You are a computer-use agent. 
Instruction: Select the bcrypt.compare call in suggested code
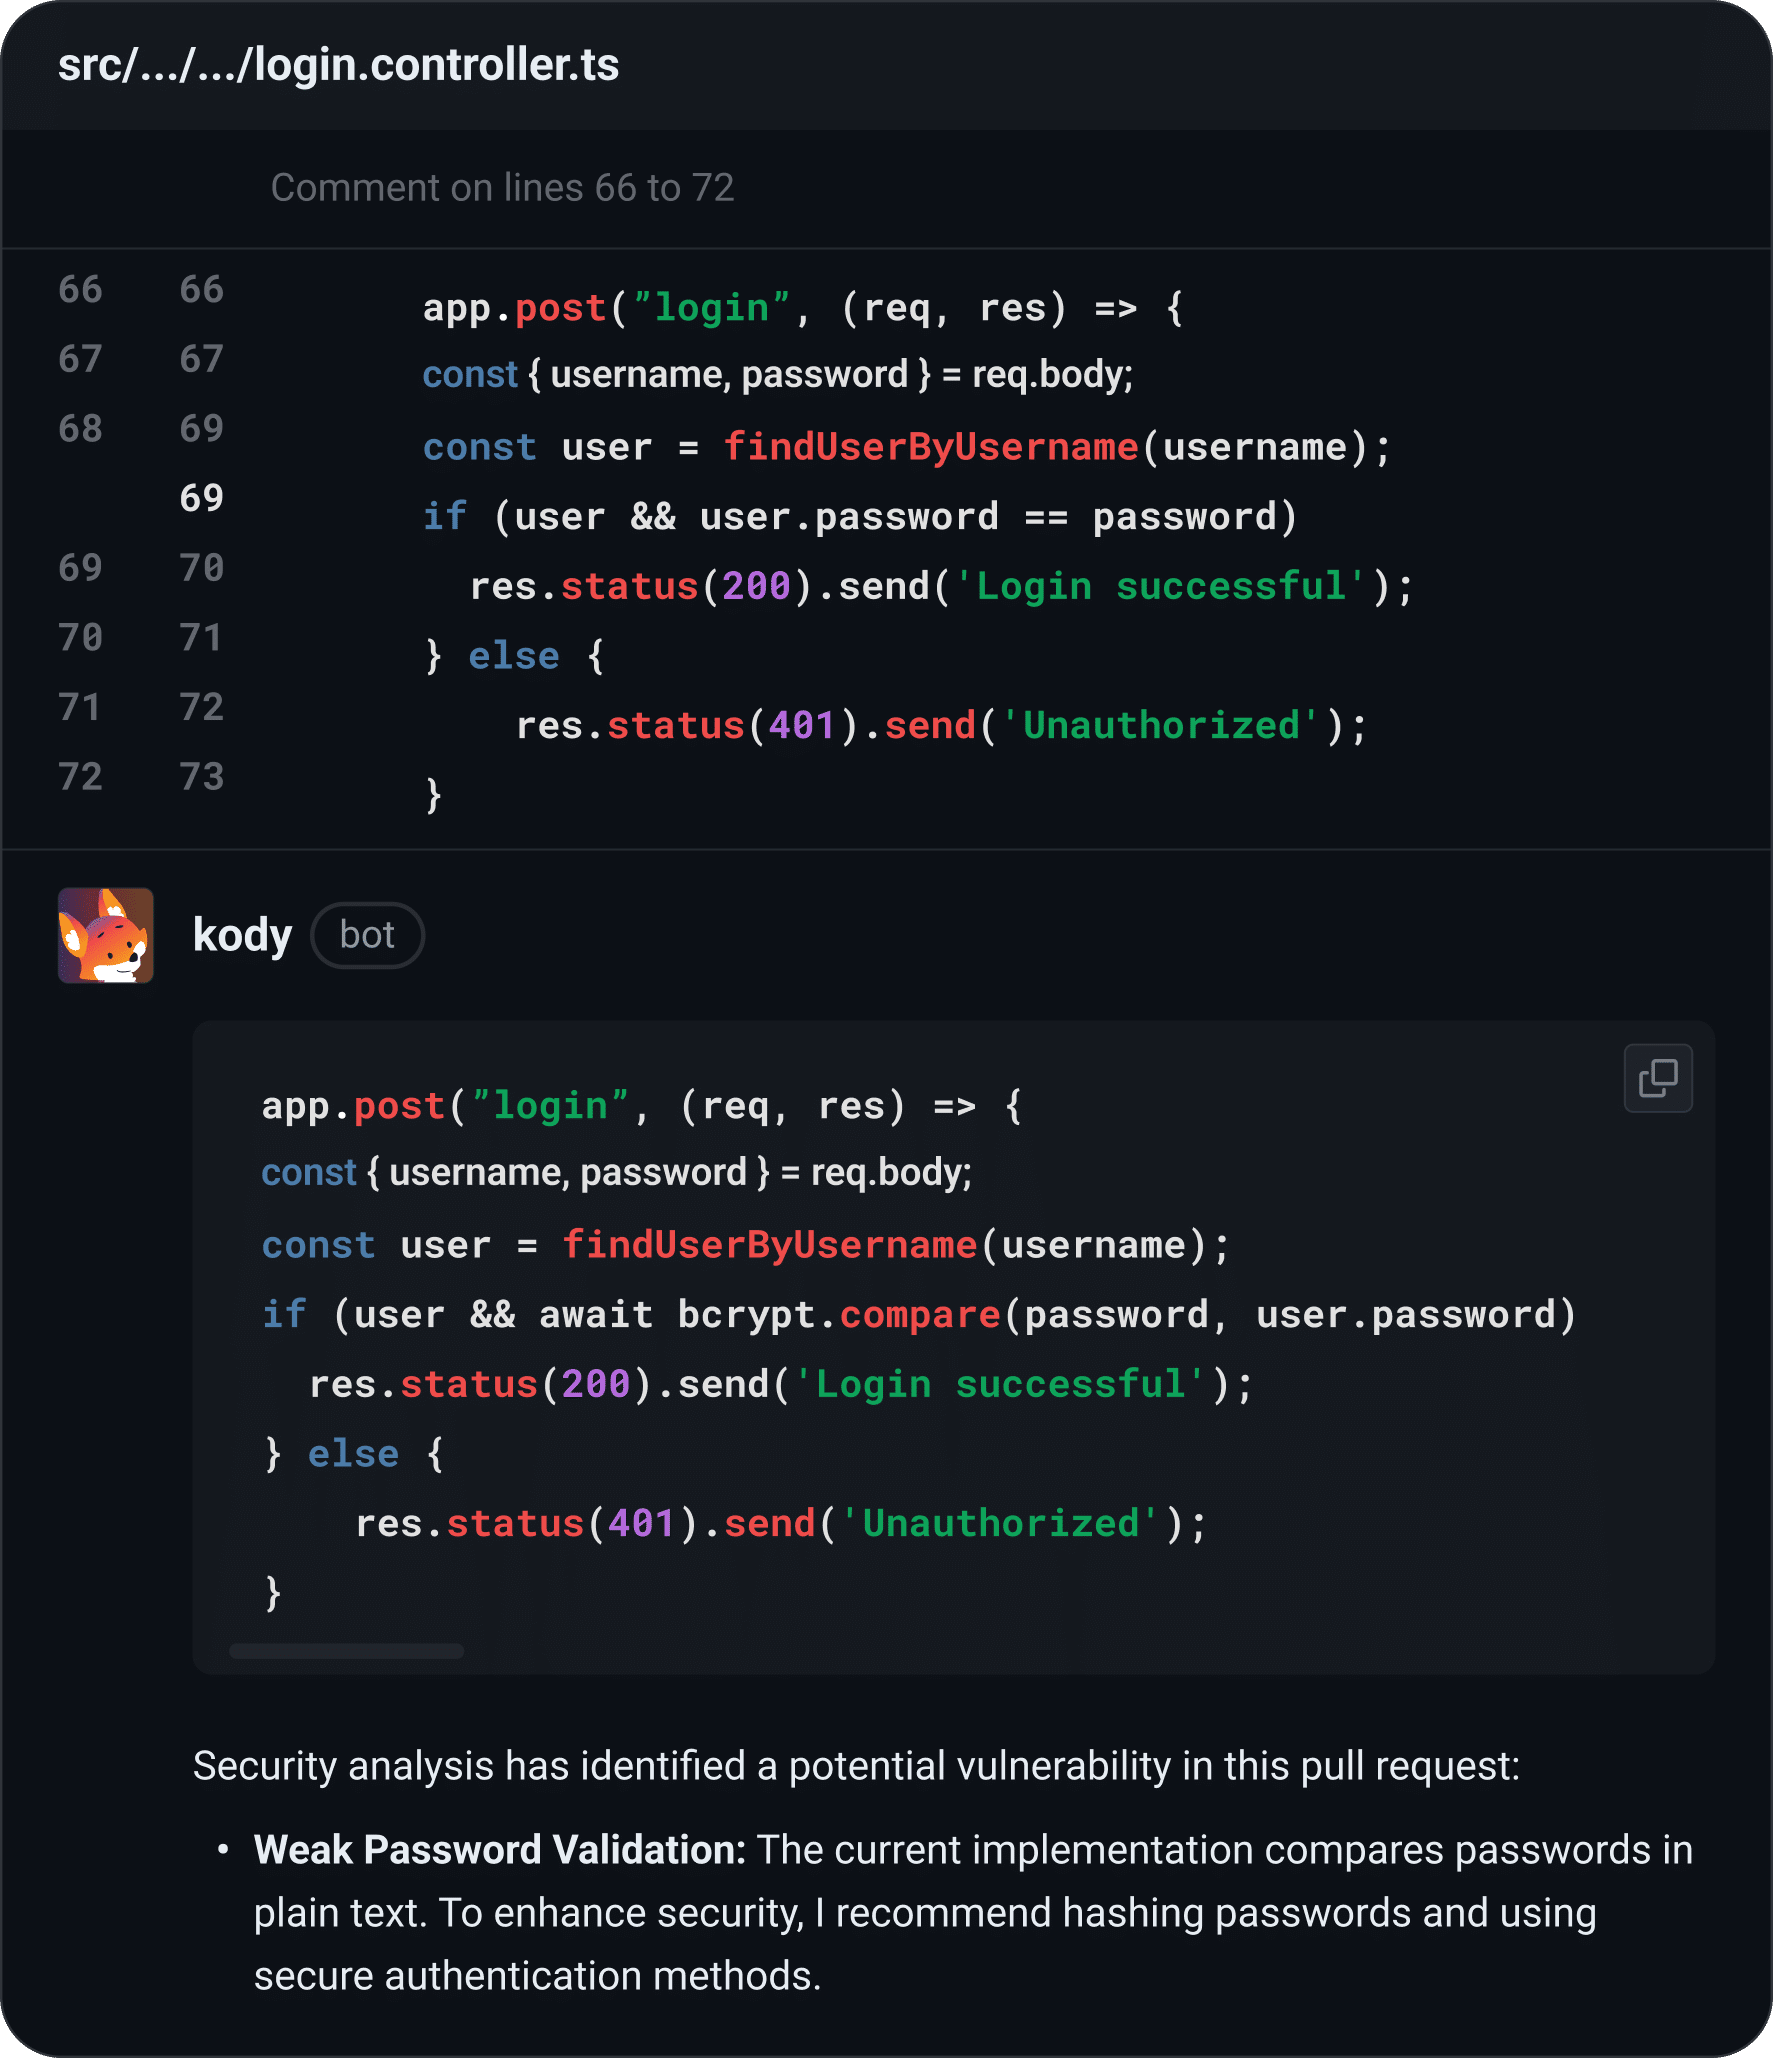pos(919,1314)
